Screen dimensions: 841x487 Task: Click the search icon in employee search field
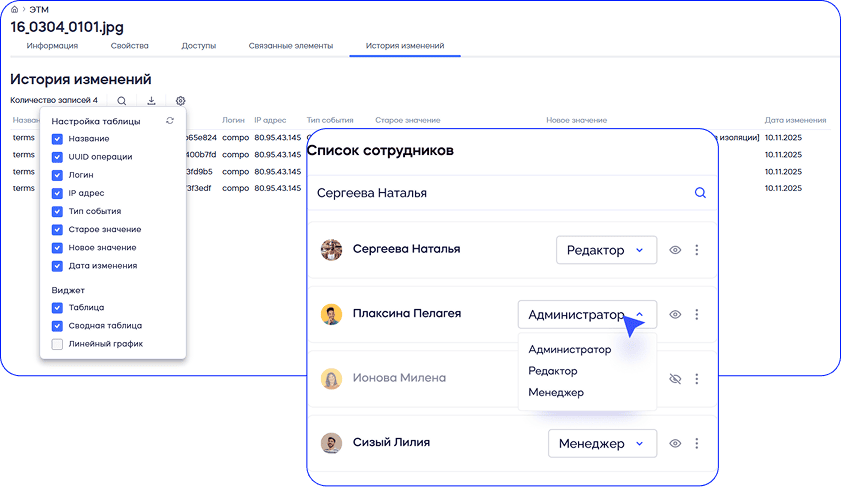pos(700,193)
